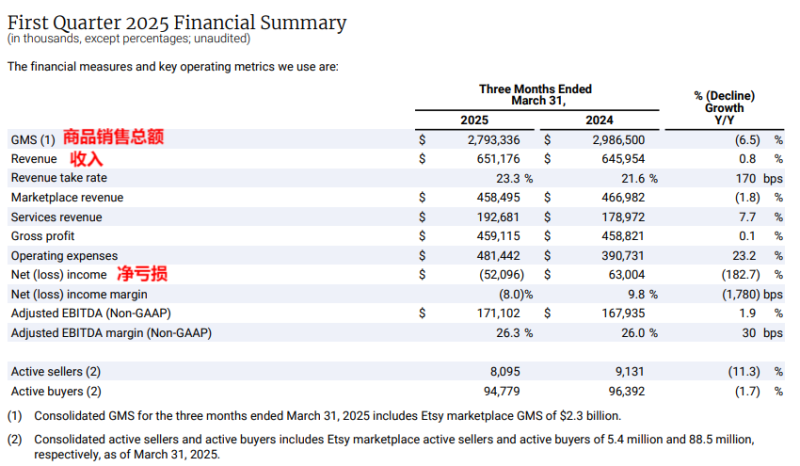The width and height of the screenshot is (800, 466).
Task: Select the 2024 Revenue value 645,954
Action: click(x=629, y=159)
